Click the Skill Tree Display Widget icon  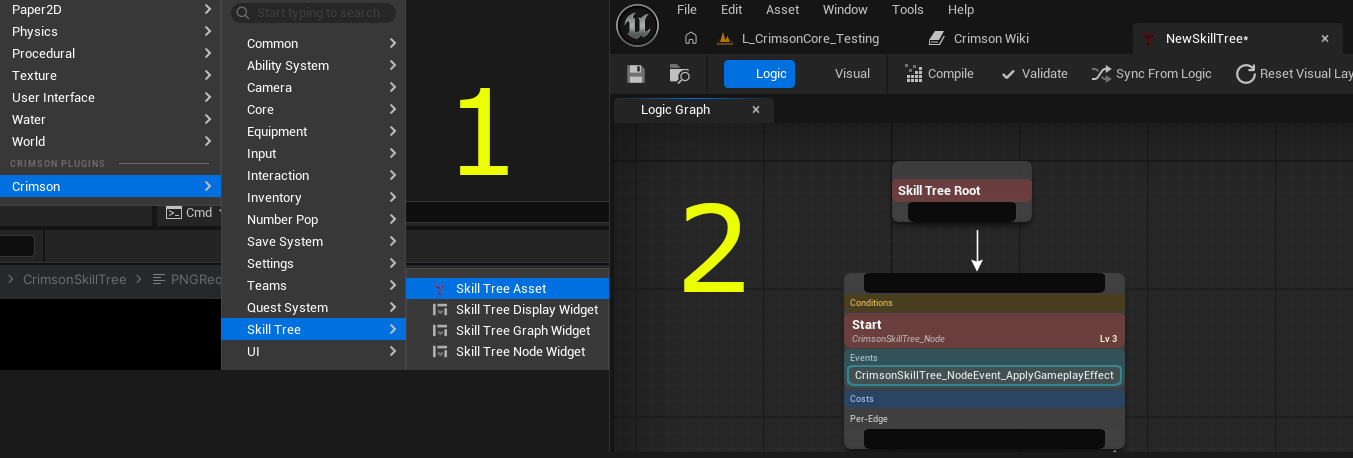point(439,310)
